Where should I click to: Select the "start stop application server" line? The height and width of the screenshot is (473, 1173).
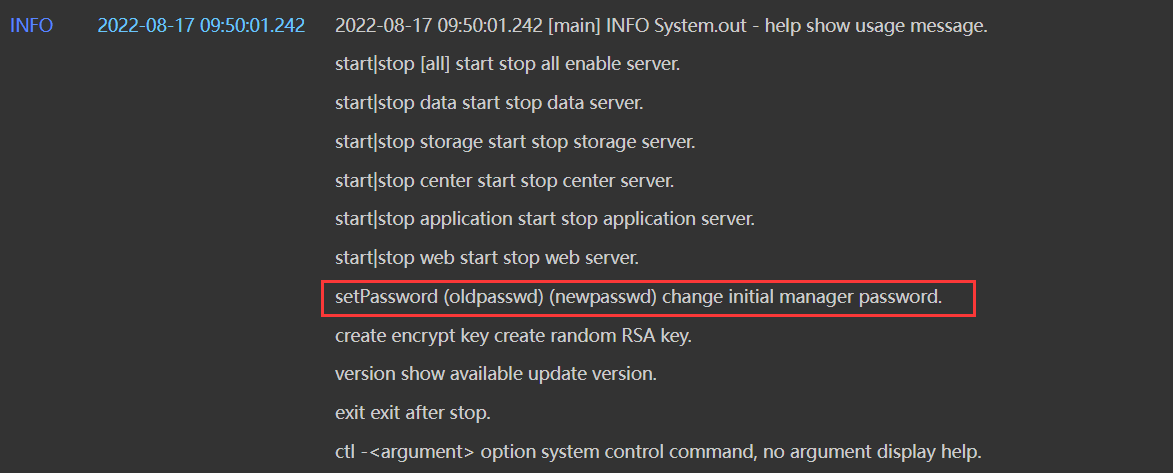point(544,218)
